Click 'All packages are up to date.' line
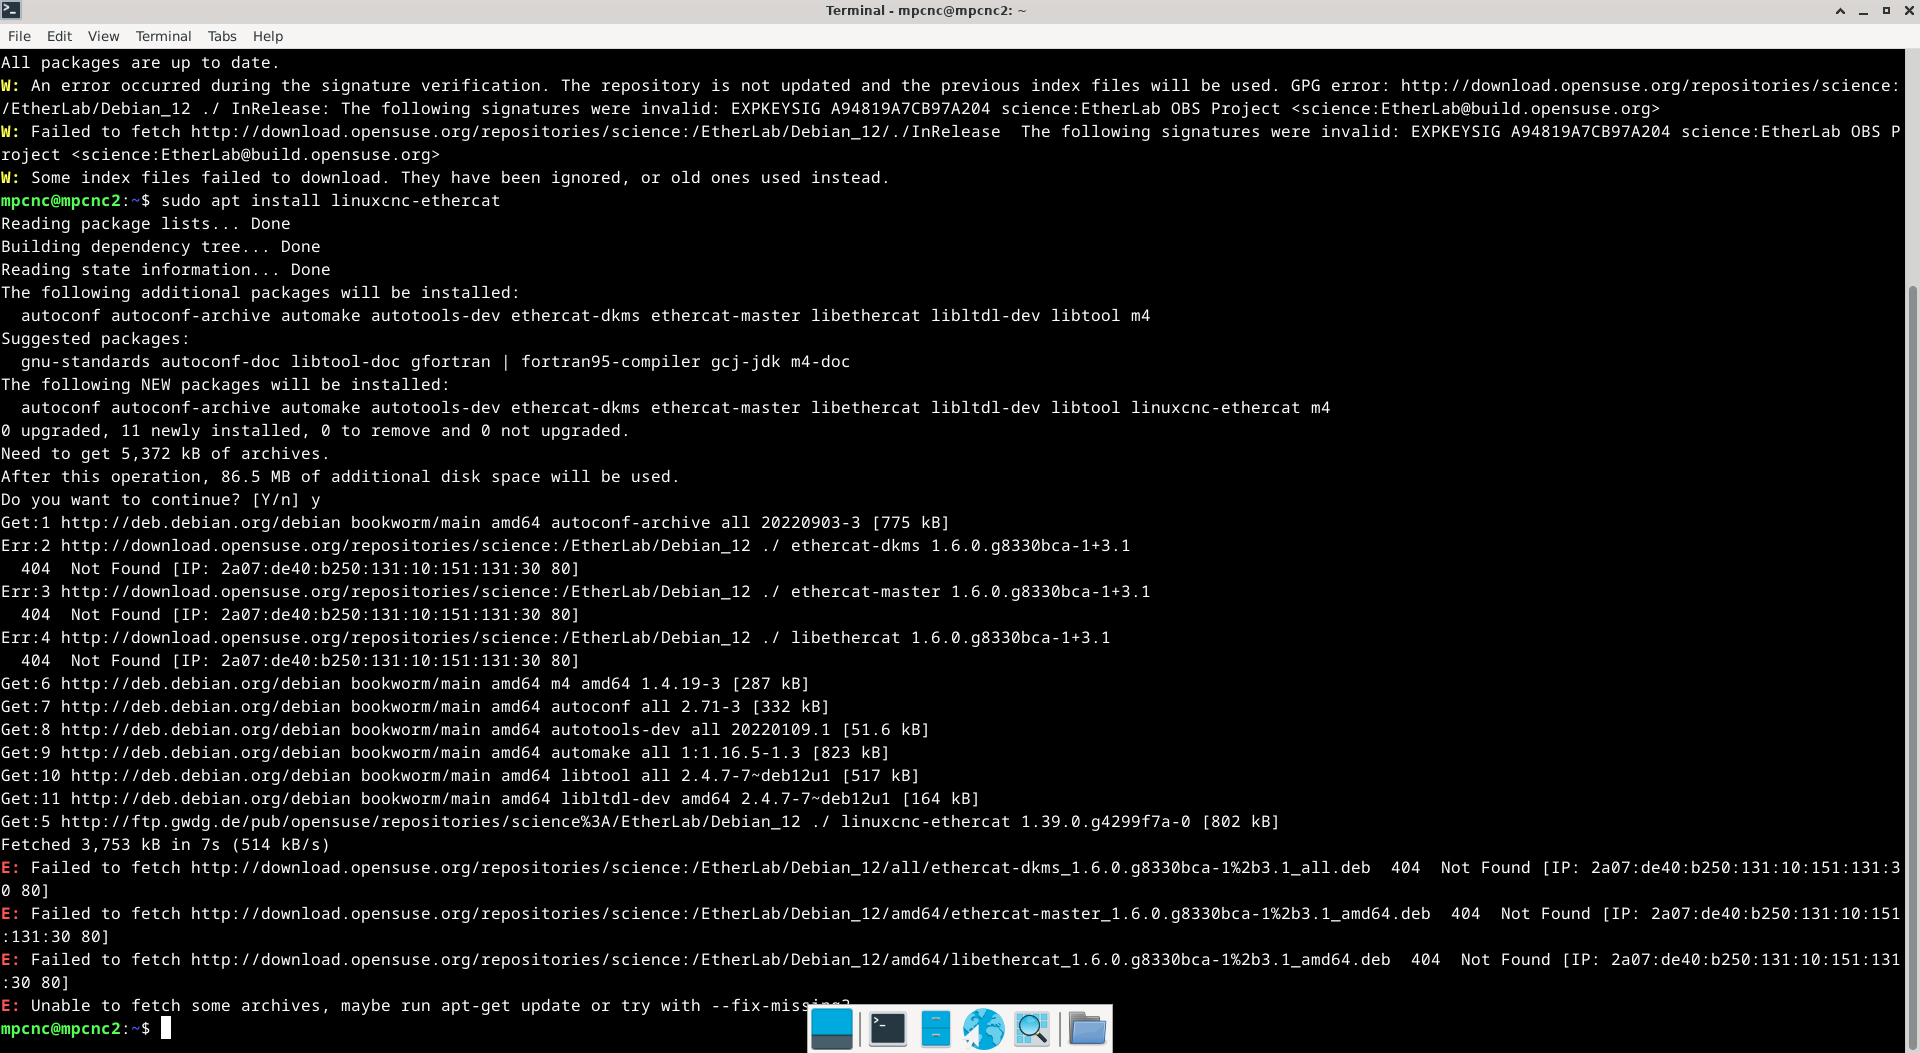 pos(140,62)
